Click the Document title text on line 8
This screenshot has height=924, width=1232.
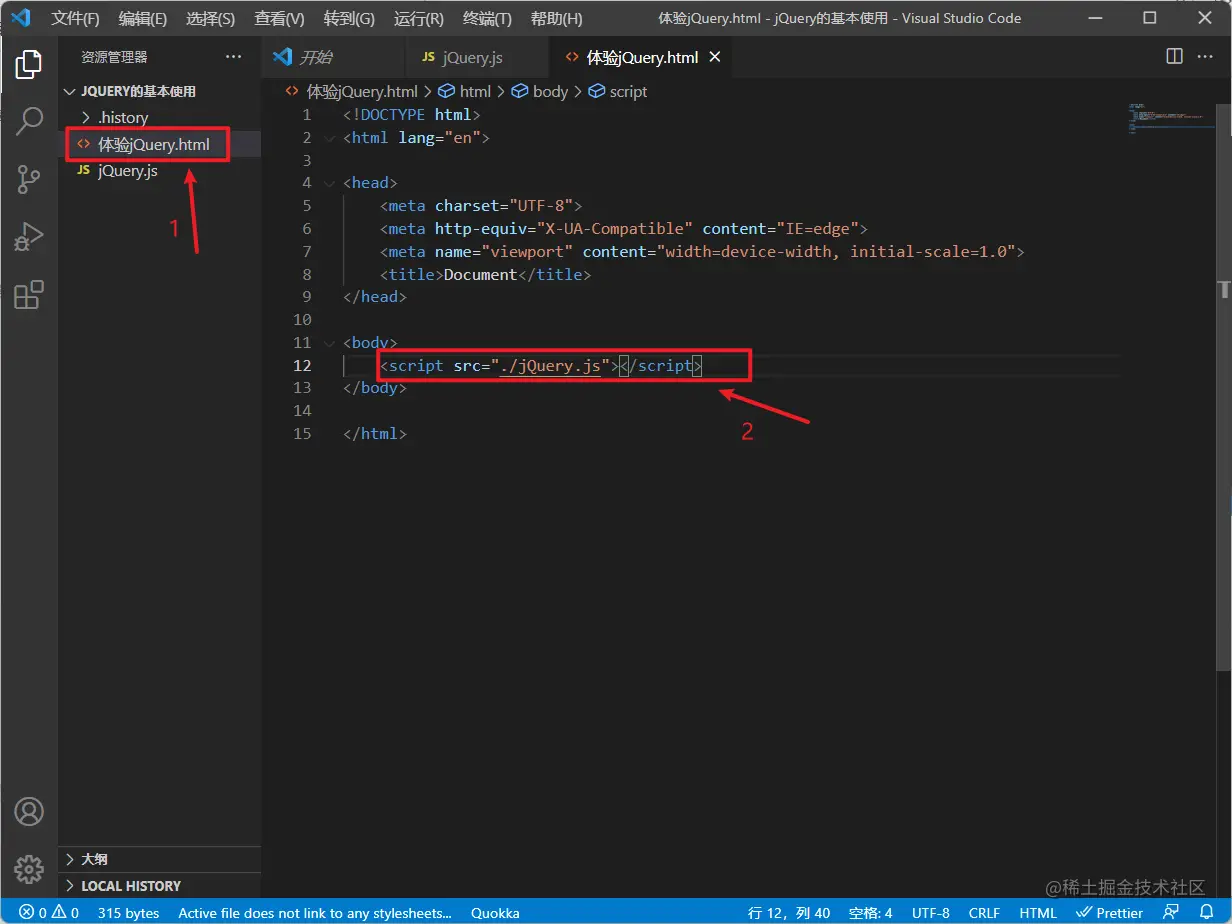(x=481, y=274)
